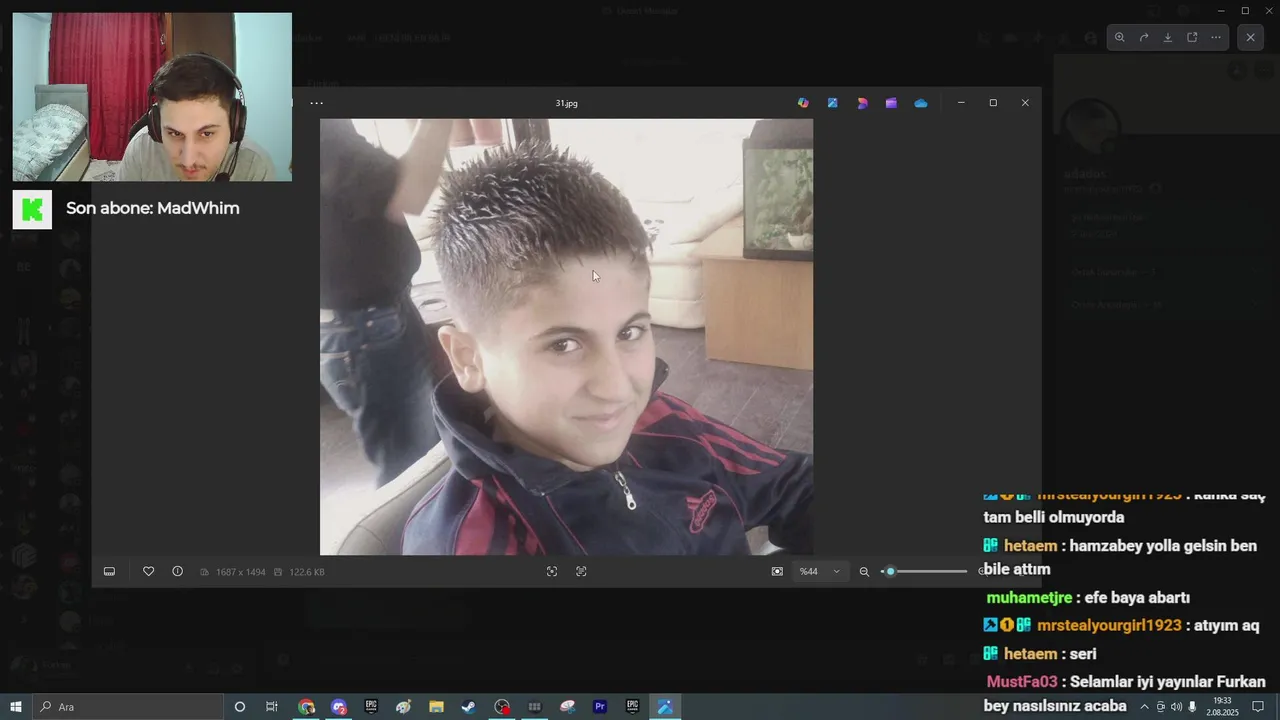
Task: Click username hetaem on the 'seri' message
Action: click(x=1030, y=653)
